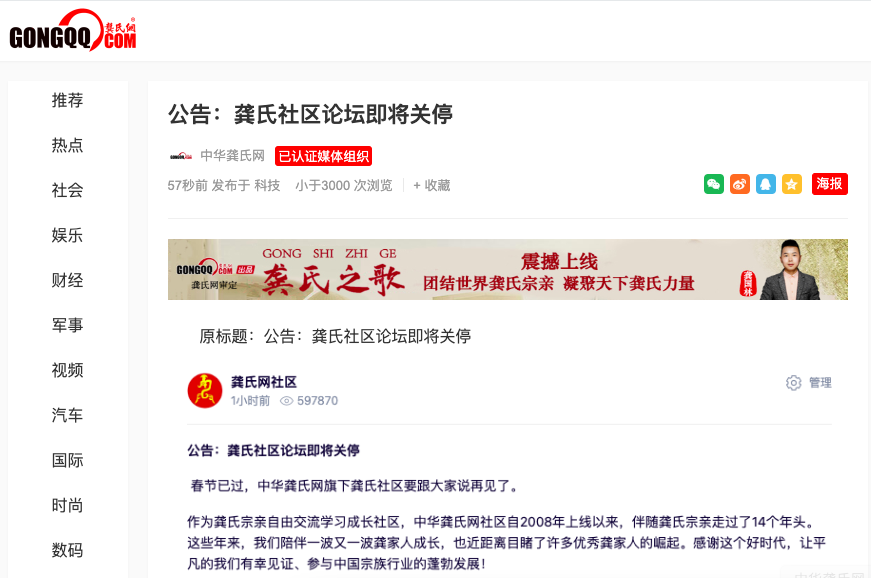Click the 已认证媒体组织 verification badge
This screenshot has width=871, height=578.
point(323,157)
